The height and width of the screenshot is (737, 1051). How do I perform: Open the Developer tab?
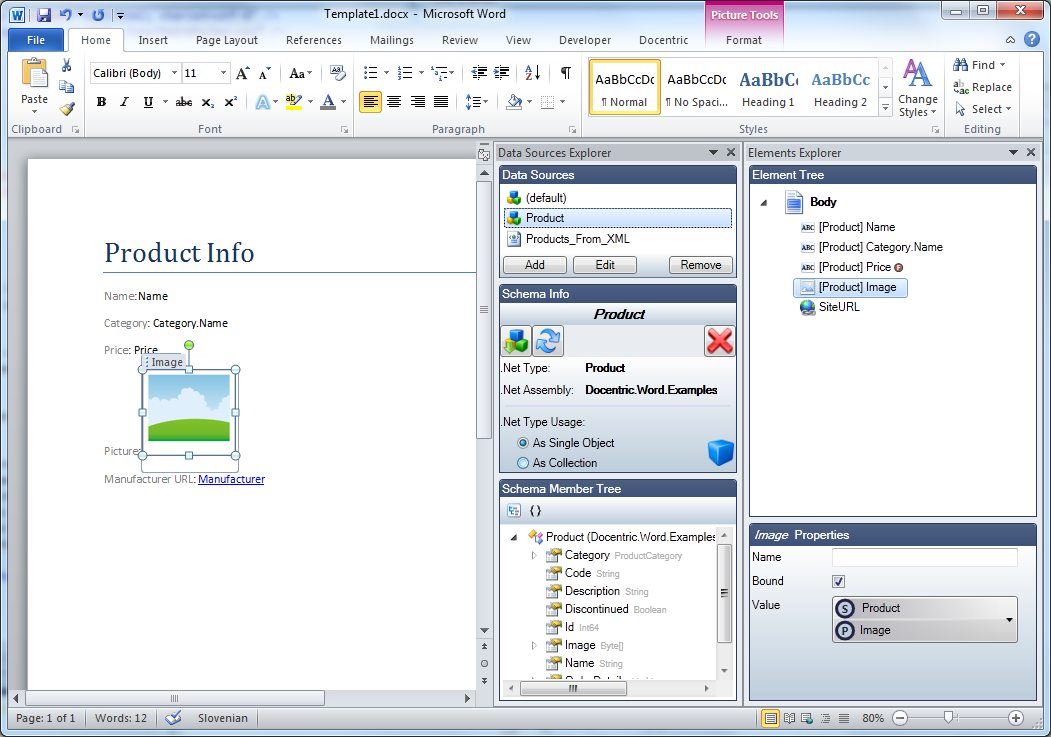(x=584, y=40)
